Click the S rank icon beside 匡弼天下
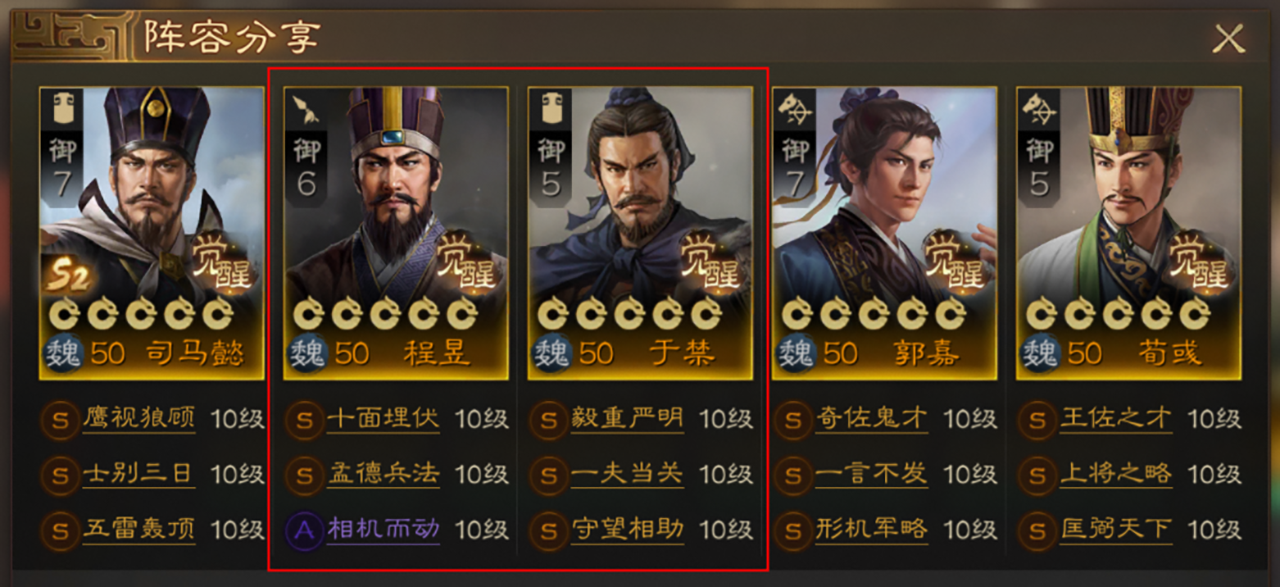 pos(1037,529)
